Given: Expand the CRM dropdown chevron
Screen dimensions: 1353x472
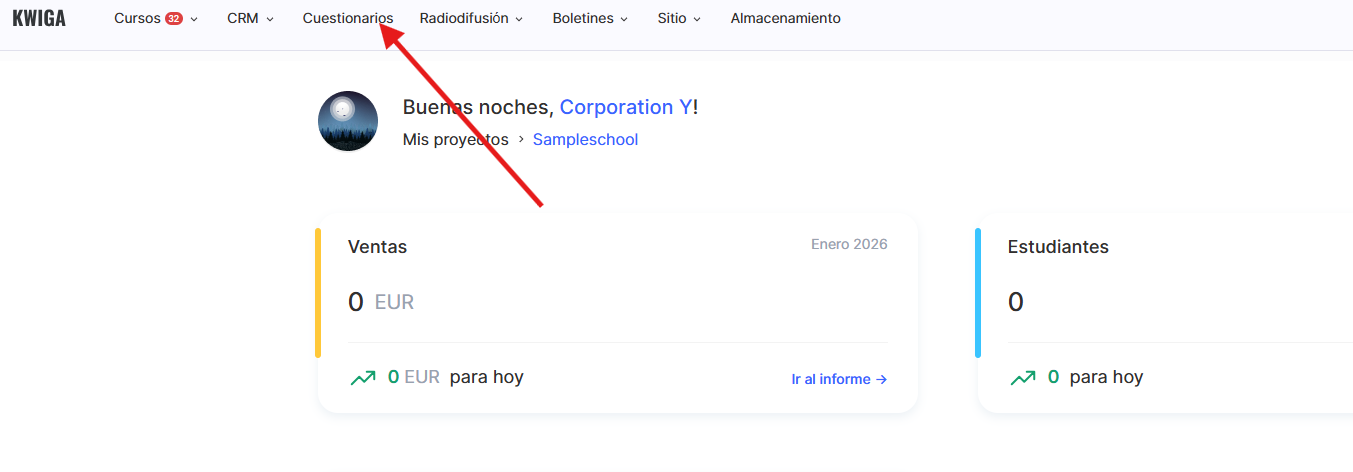Looking at the screenshot, I should (x=270, y=19).
